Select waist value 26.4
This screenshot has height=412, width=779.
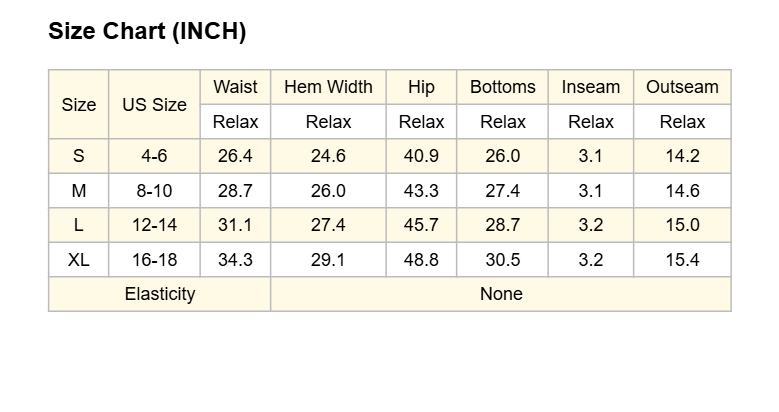(235, 156)
